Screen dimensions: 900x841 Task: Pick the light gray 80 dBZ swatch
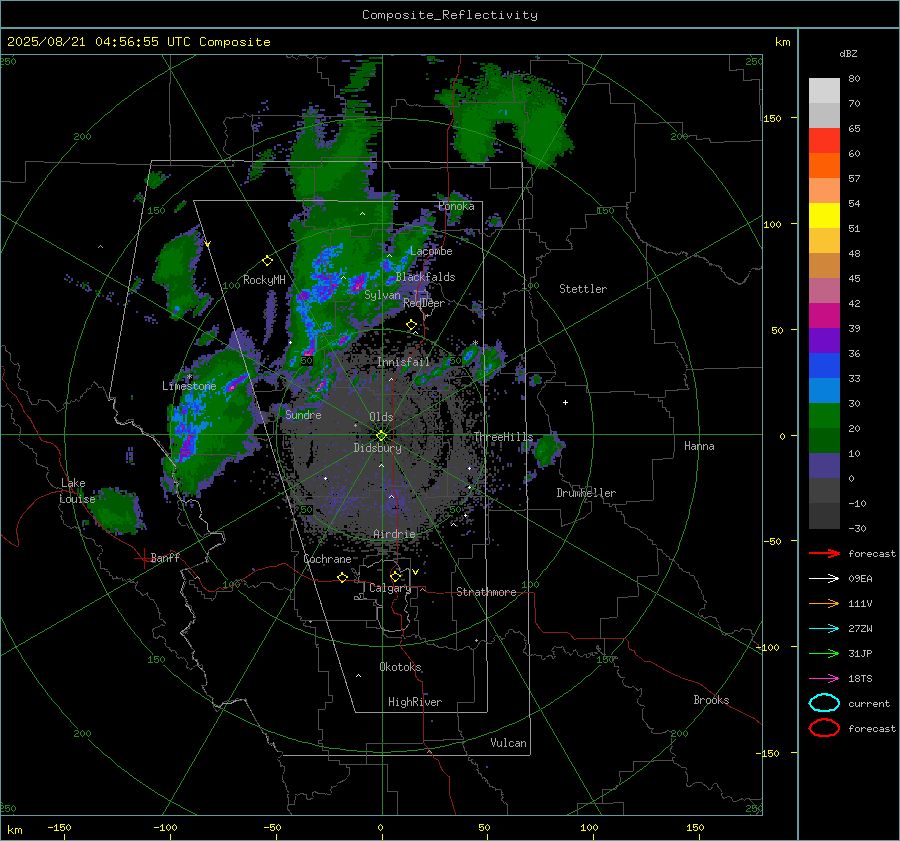pyautogui.click(x=824, y=90)
